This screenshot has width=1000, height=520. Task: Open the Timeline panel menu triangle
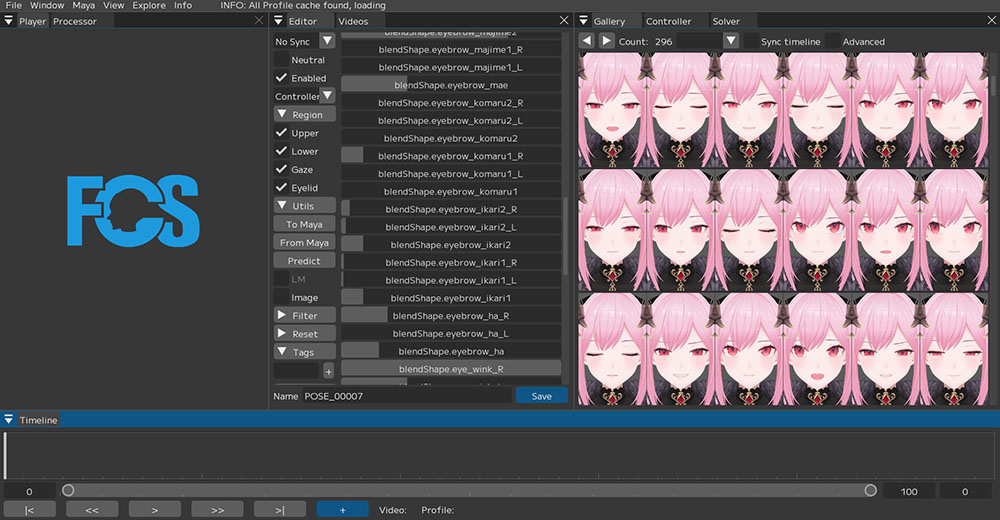point(8,419)
